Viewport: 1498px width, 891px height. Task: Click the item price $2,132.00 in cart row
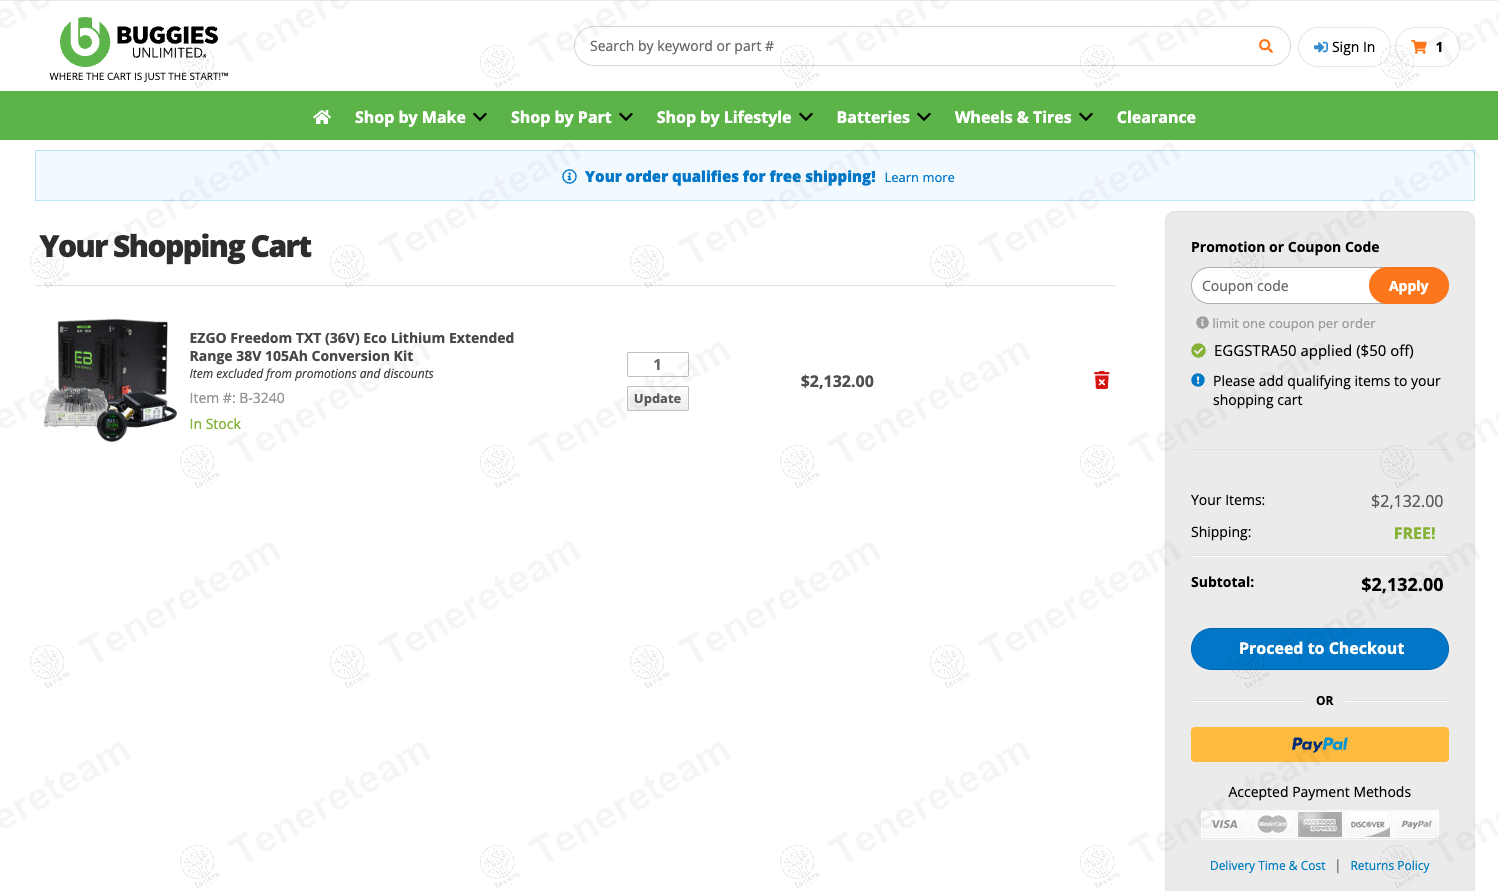point(837,381)
